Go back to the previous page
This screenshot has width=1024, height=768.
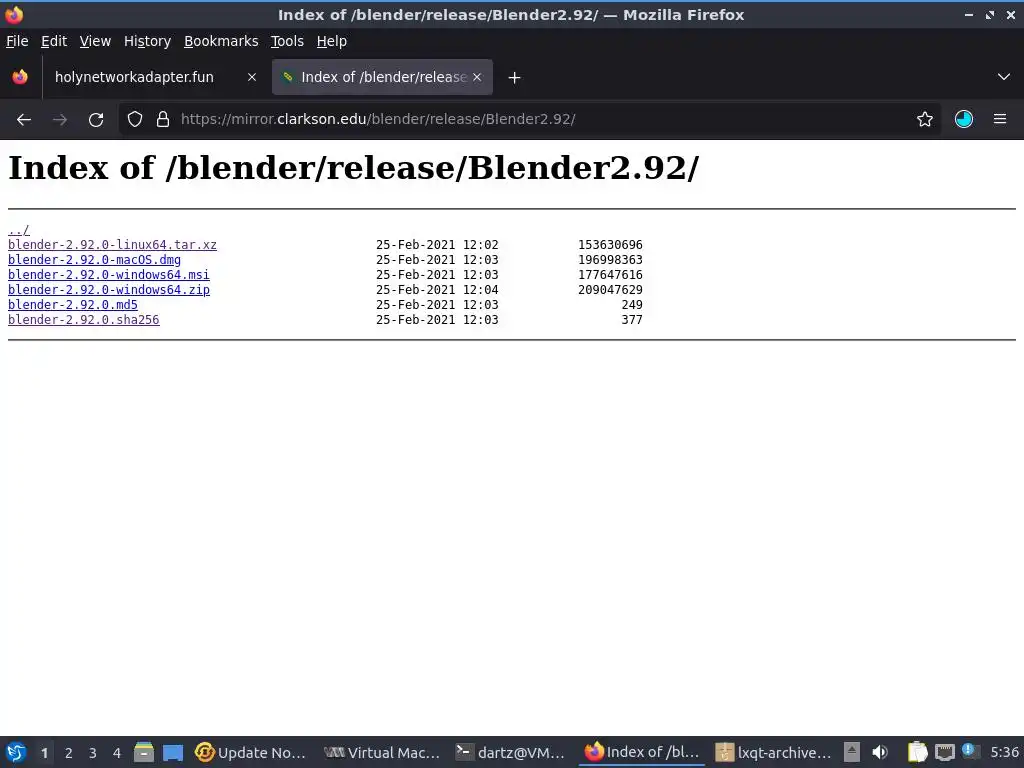pyautogui.click(x=24, y=120)
